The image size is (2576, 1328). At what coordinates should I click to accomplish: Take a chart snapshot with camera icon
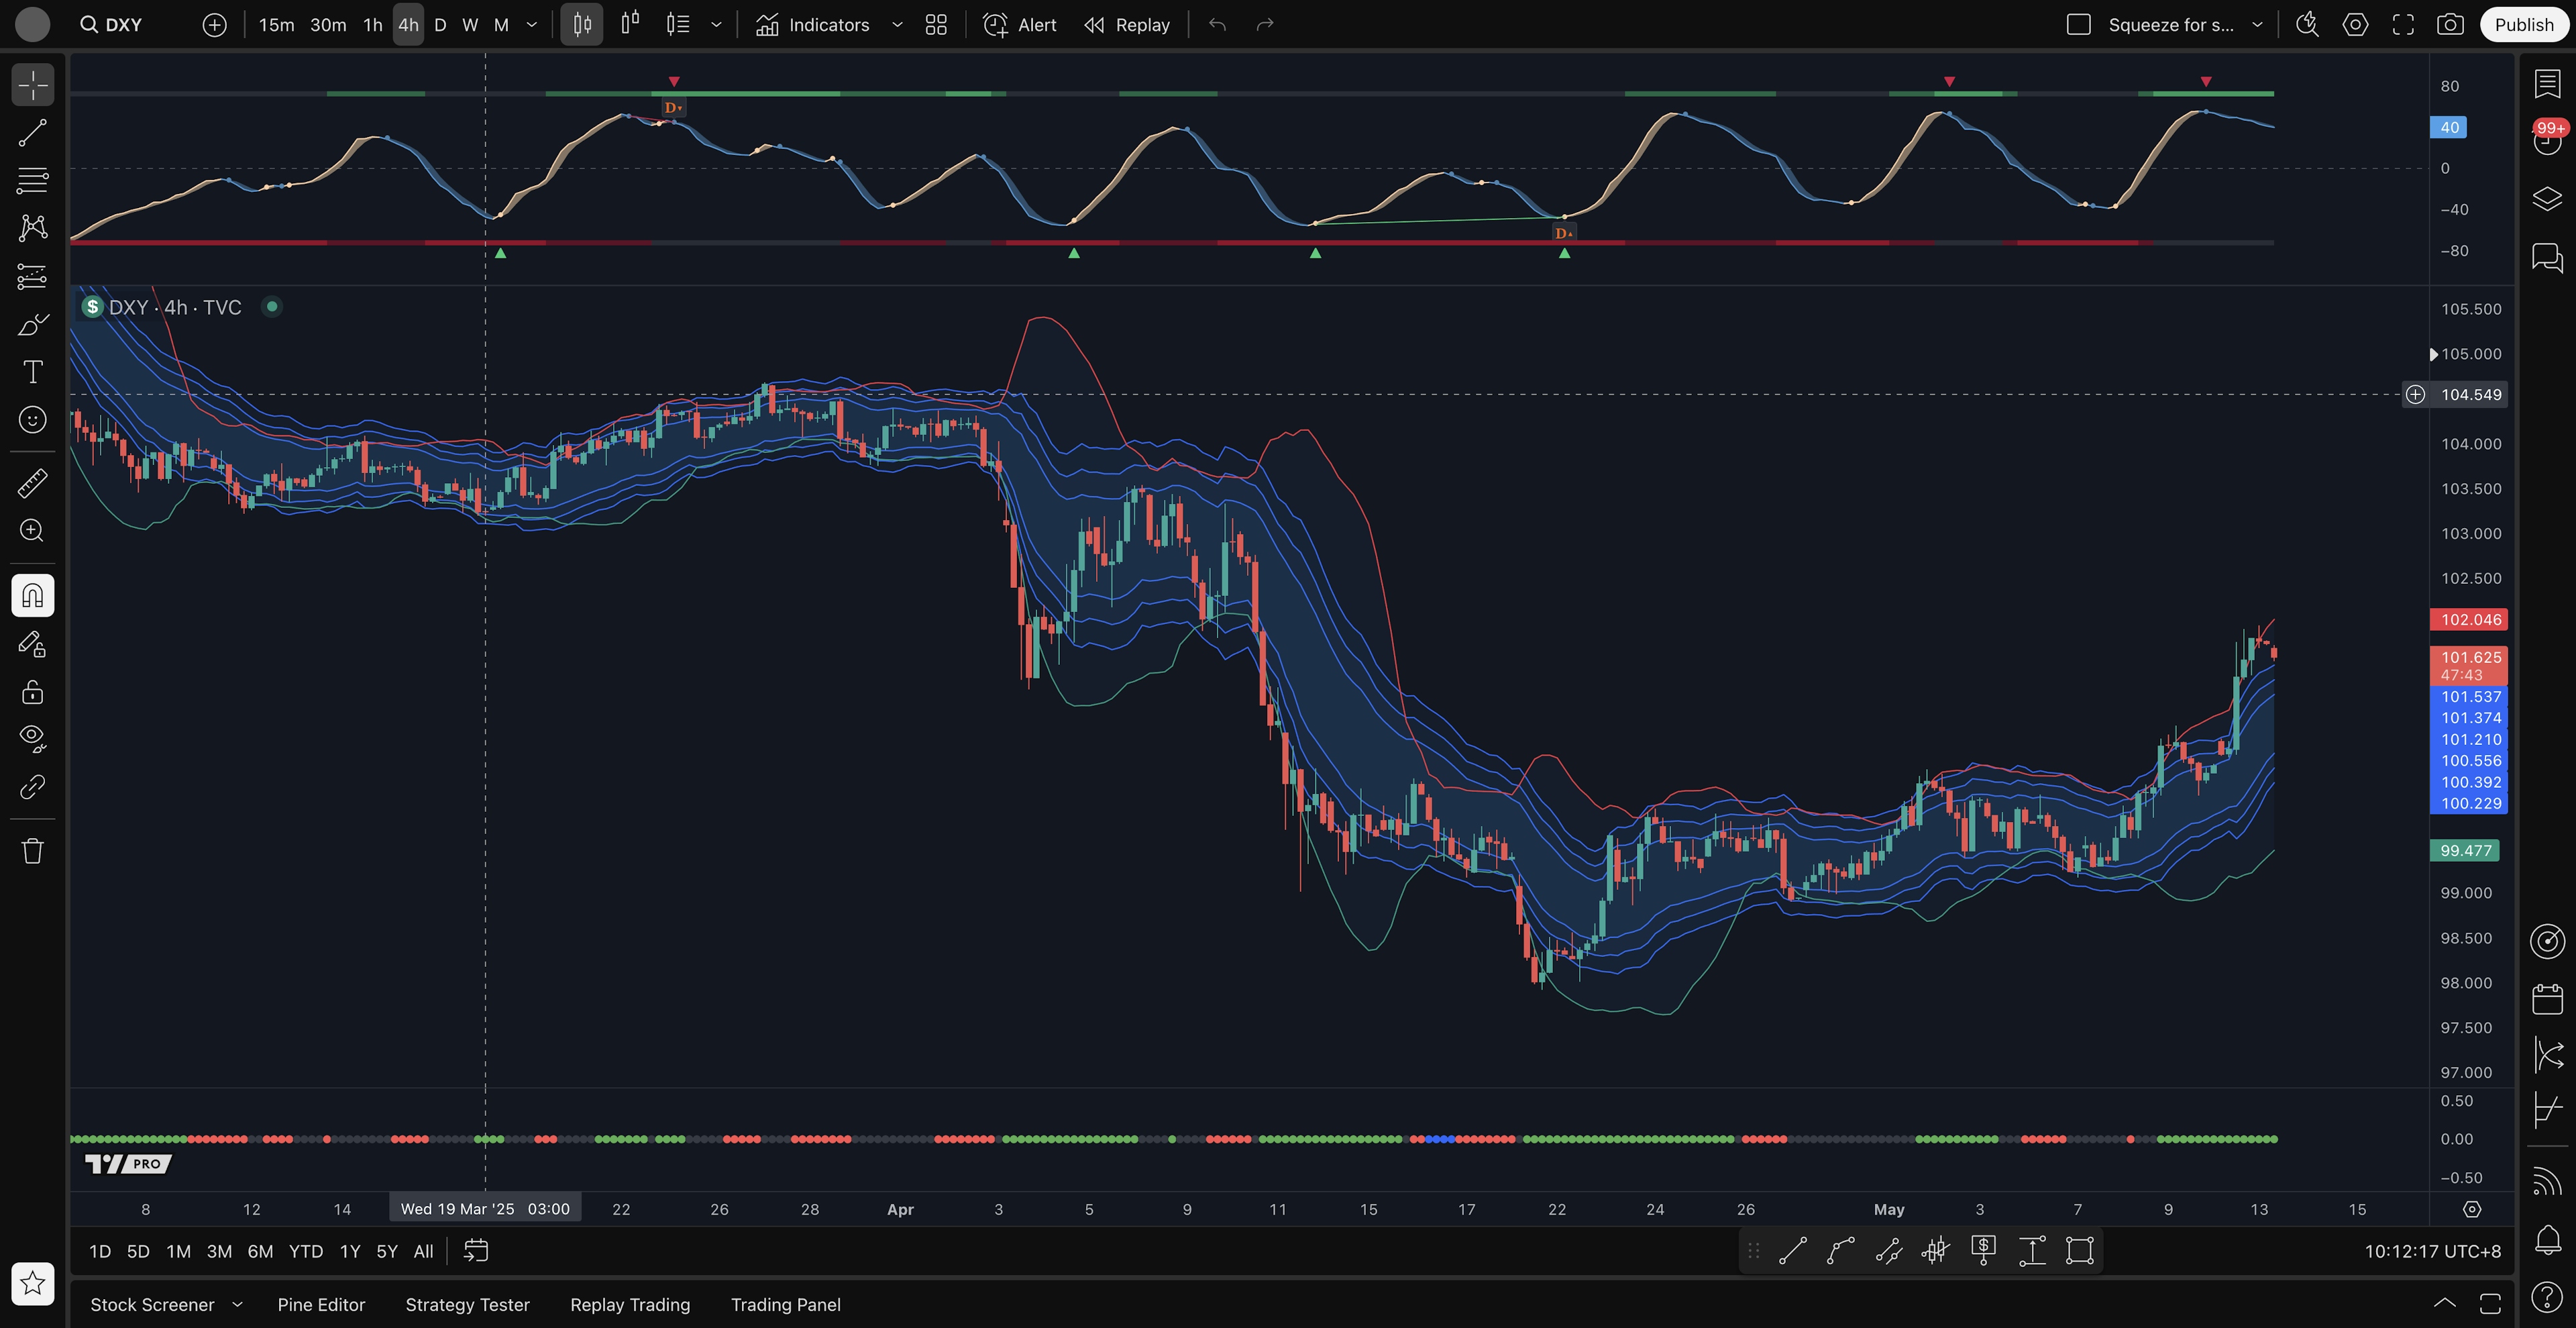click(x=2449, y=25)
